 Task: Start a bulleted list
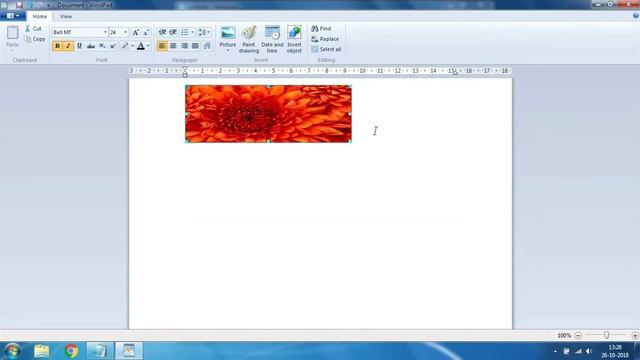click(x=185, y=32)
